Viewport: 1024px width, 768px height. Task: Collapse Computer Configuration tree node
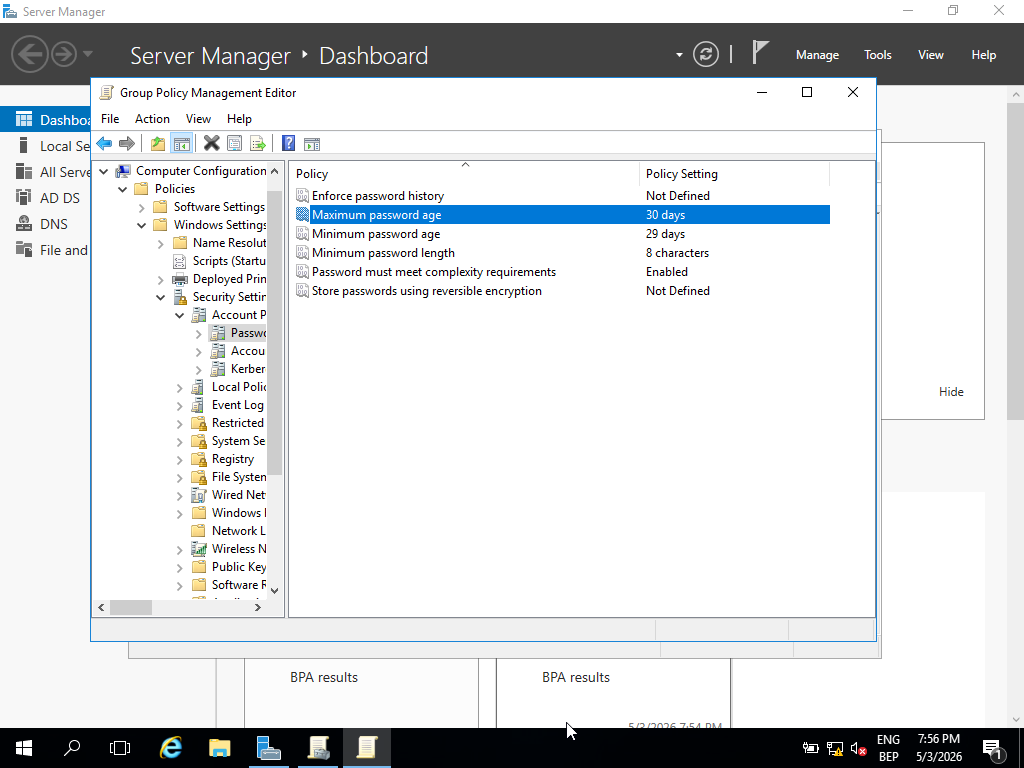pos(104,171)
